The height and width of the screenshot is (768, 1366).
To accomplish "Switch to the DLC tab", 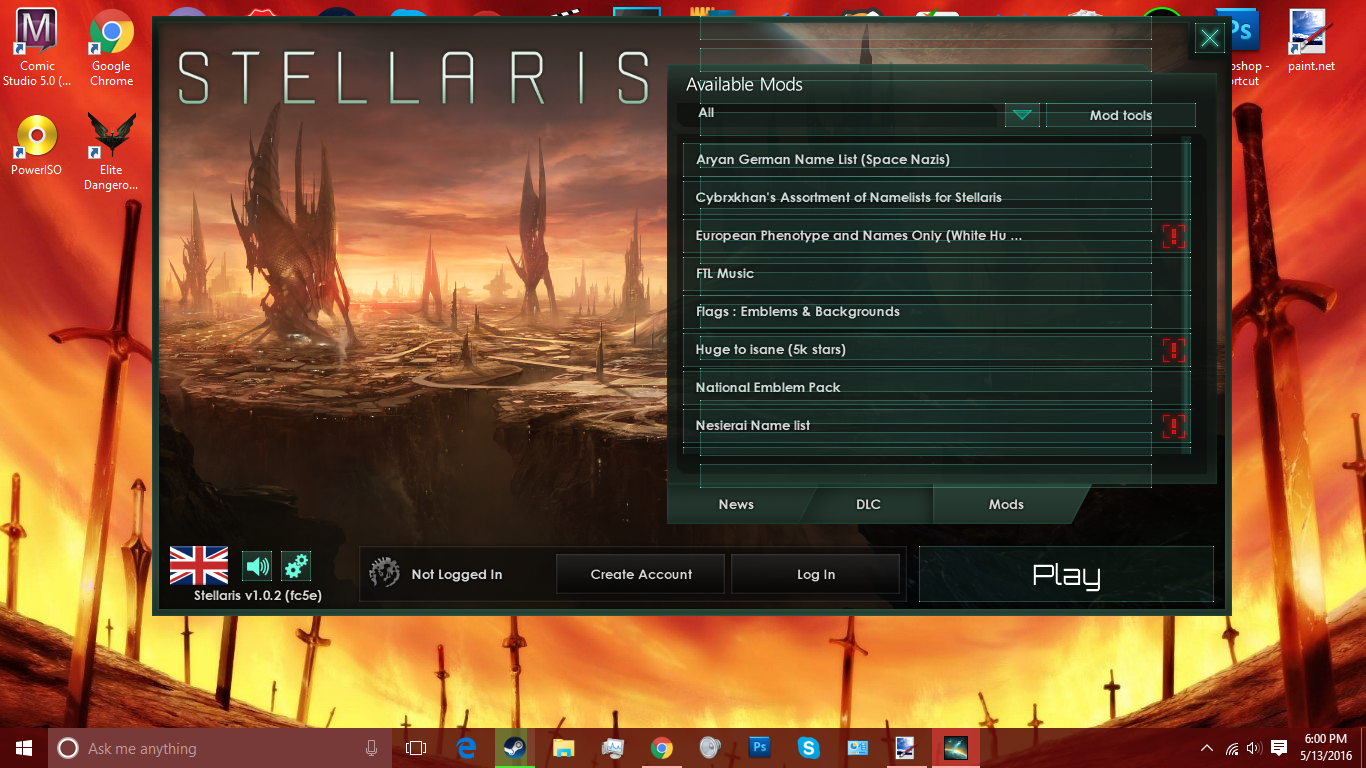I will tap(867, 504).
